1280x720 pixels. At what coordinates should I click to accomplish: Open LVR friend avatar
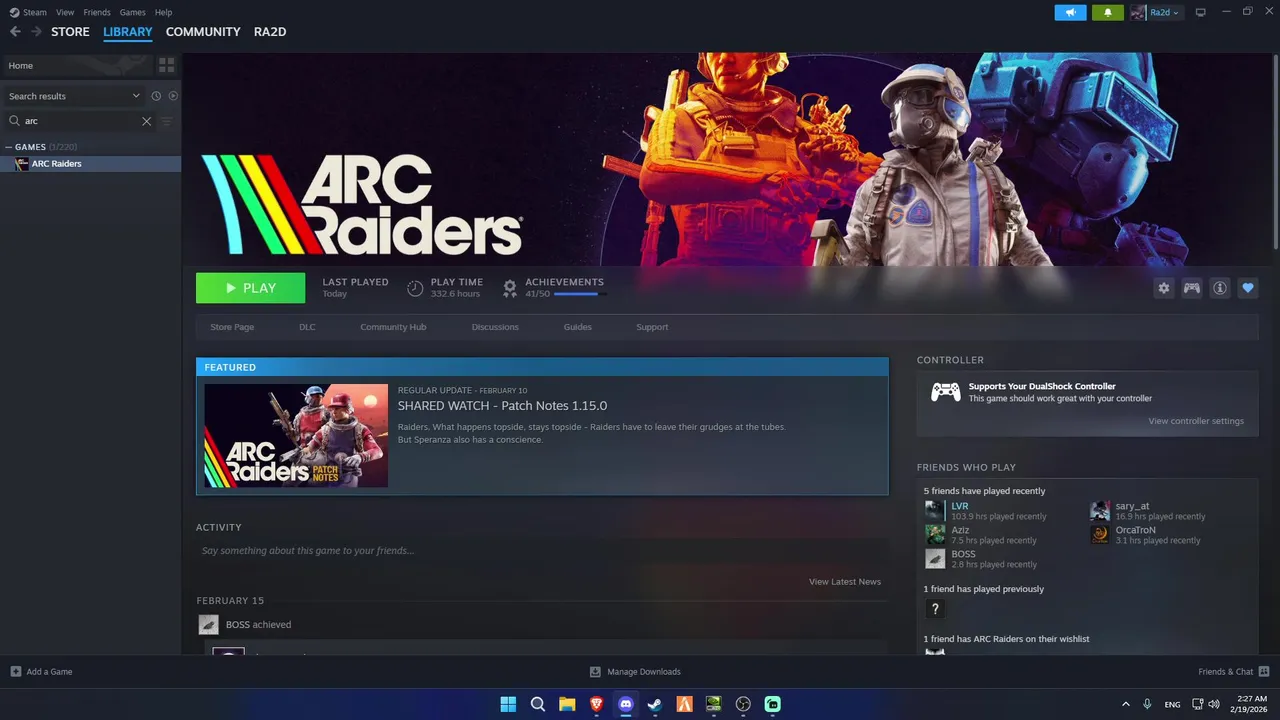coord(935,510)
